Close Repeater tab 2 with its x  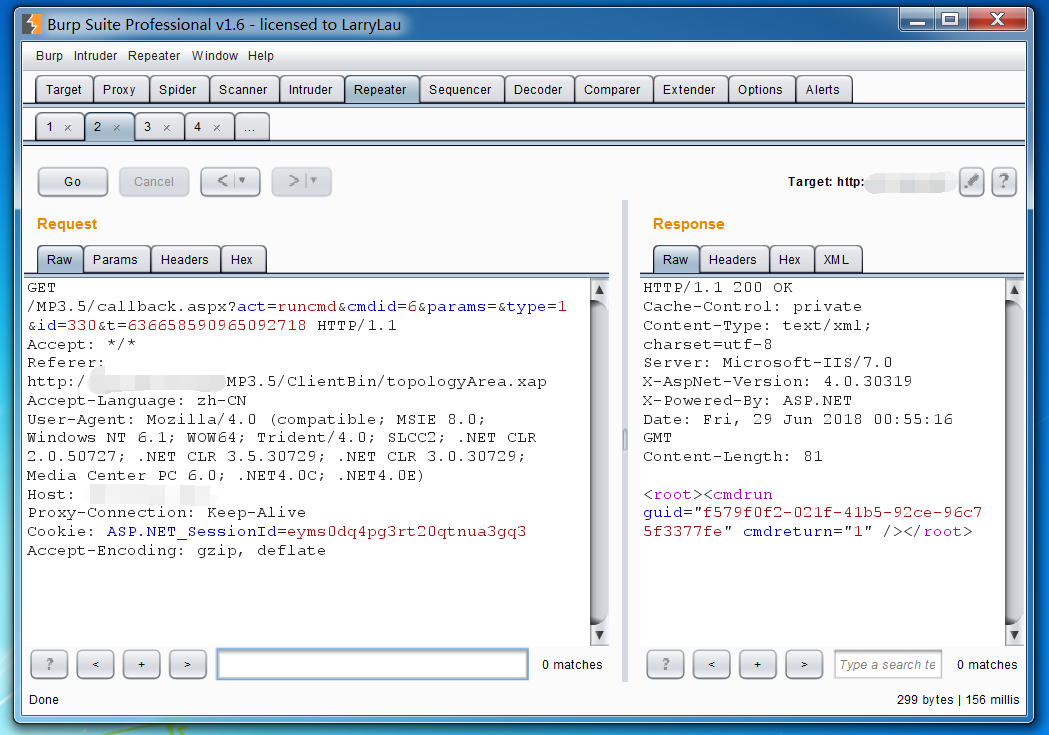(x=117, y=128)
